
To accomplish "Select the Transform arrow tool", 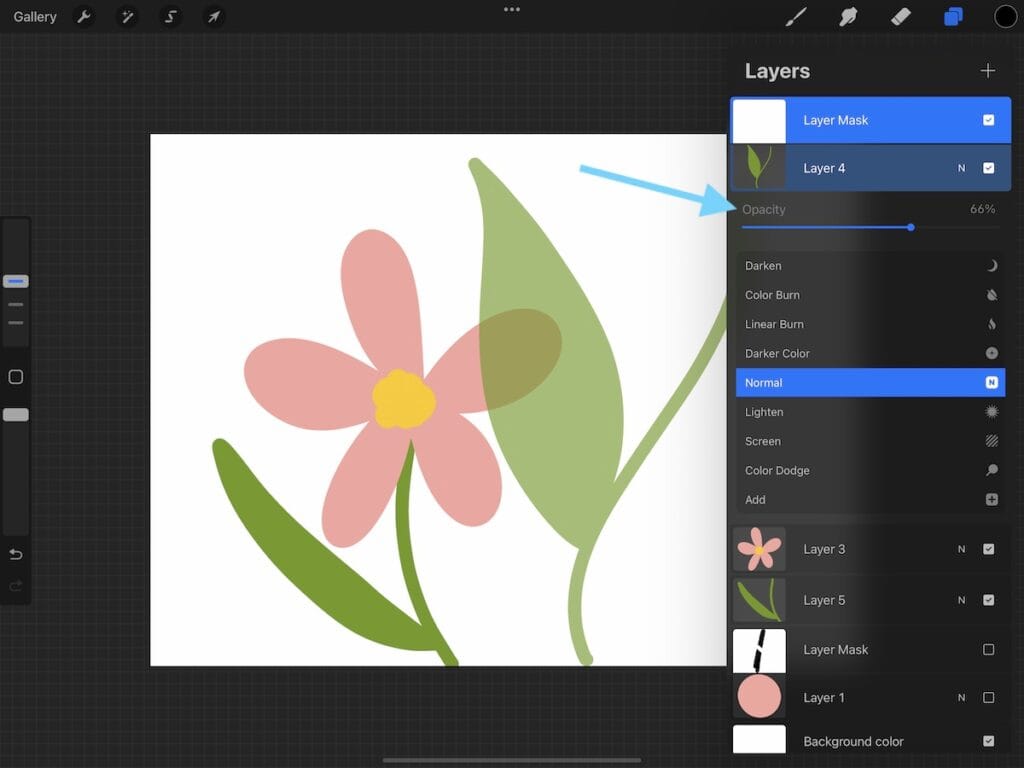I will coord(213,16).
